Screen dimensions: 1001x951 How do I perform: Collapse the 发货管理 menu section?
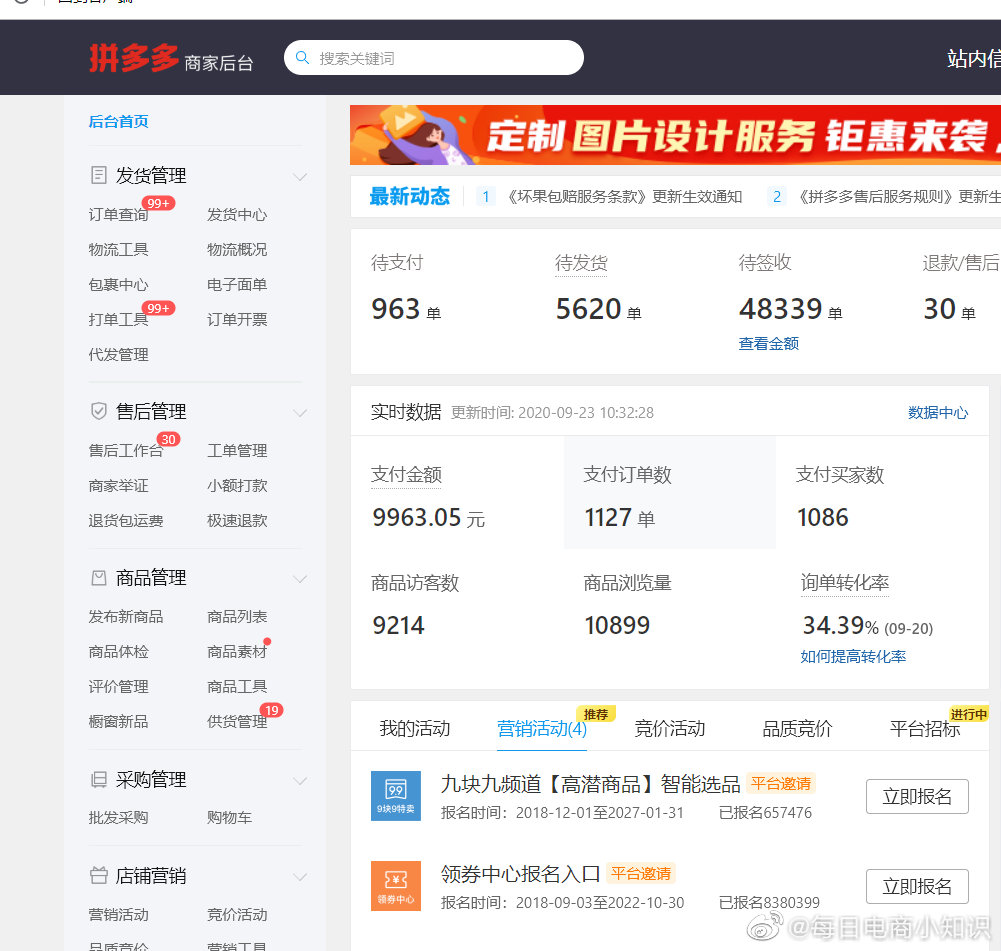[299, 176]
